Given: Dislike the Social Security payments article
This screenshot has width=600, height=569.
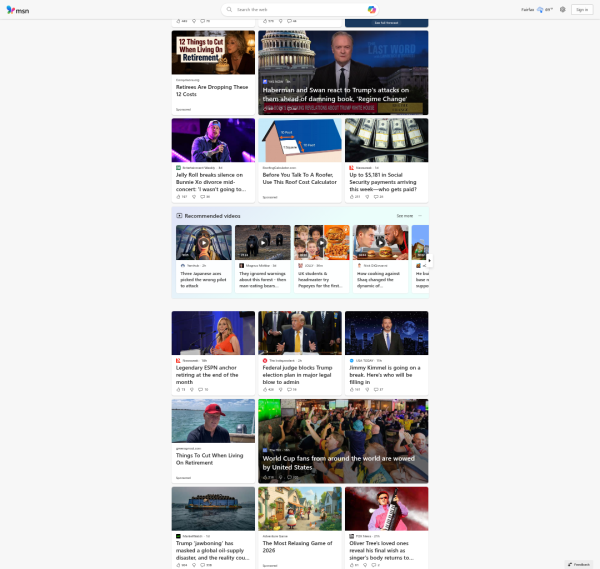Looking at the screenshot, I should [367, 197].
